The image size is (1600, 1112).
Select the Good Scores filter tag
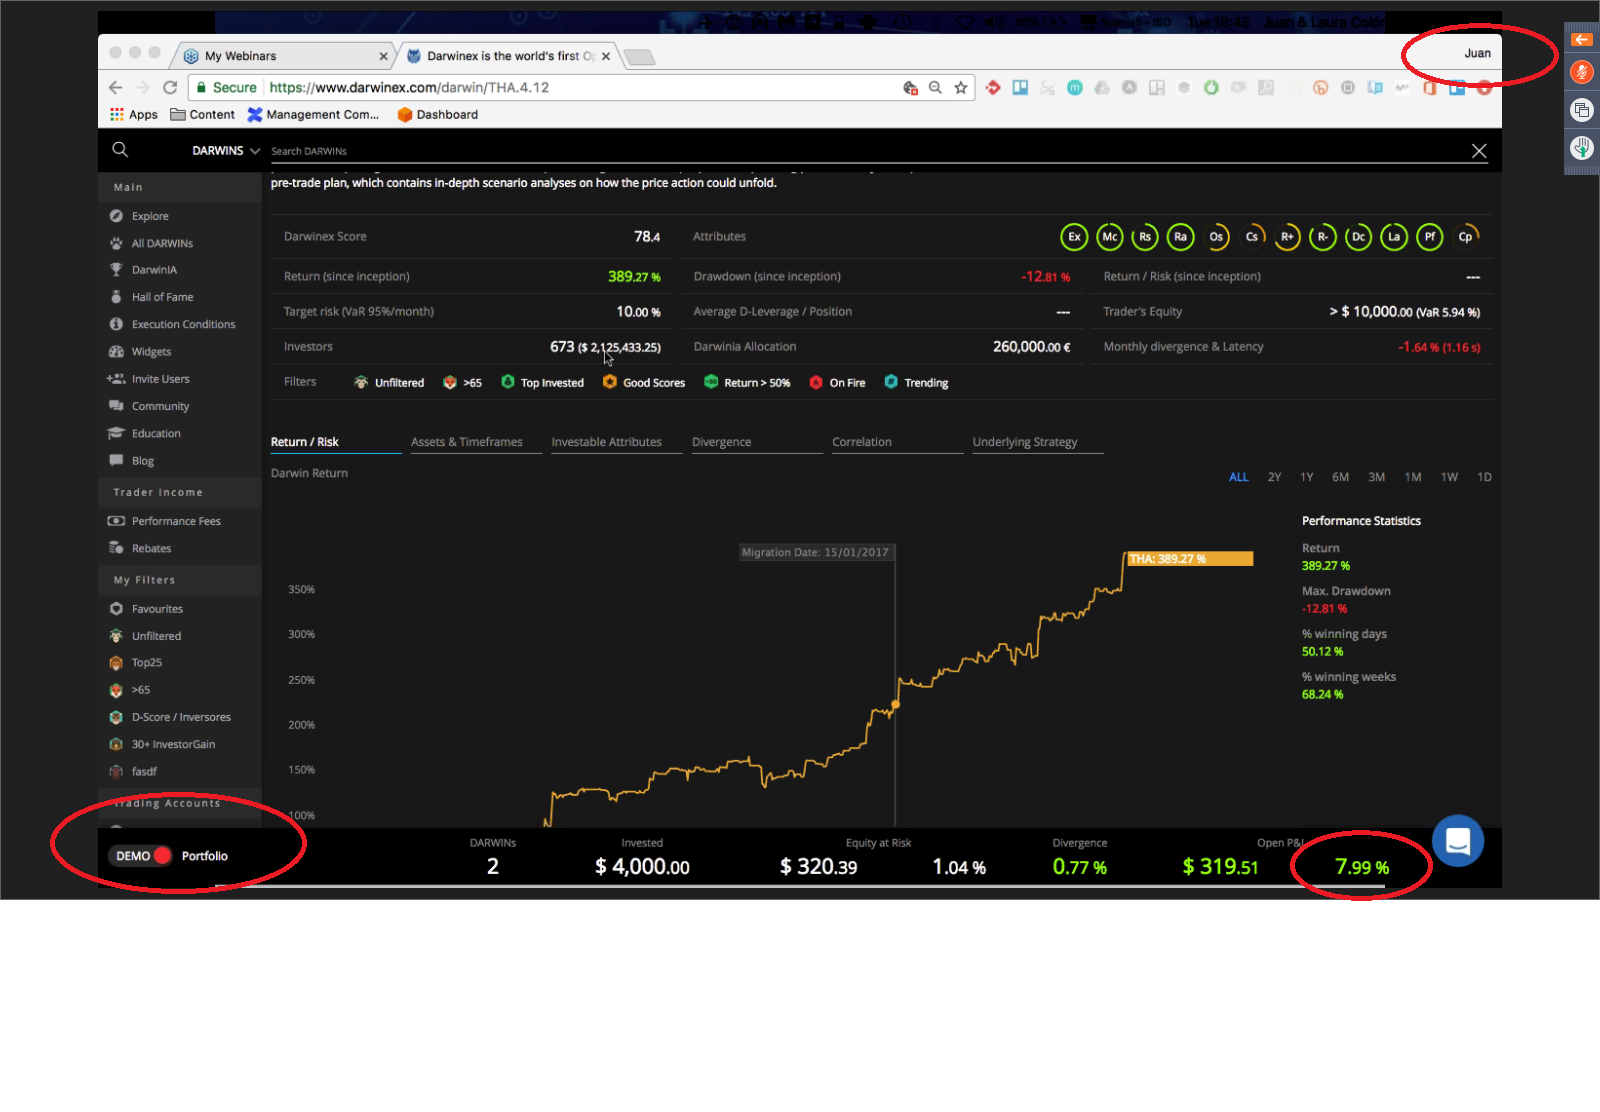(644, 383)
